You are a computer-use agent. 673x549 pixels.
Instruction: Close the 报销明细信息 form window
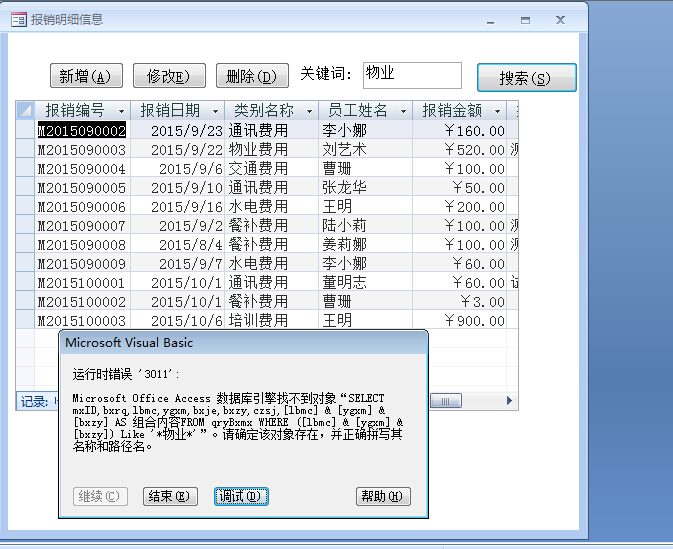tap(560, 19)
